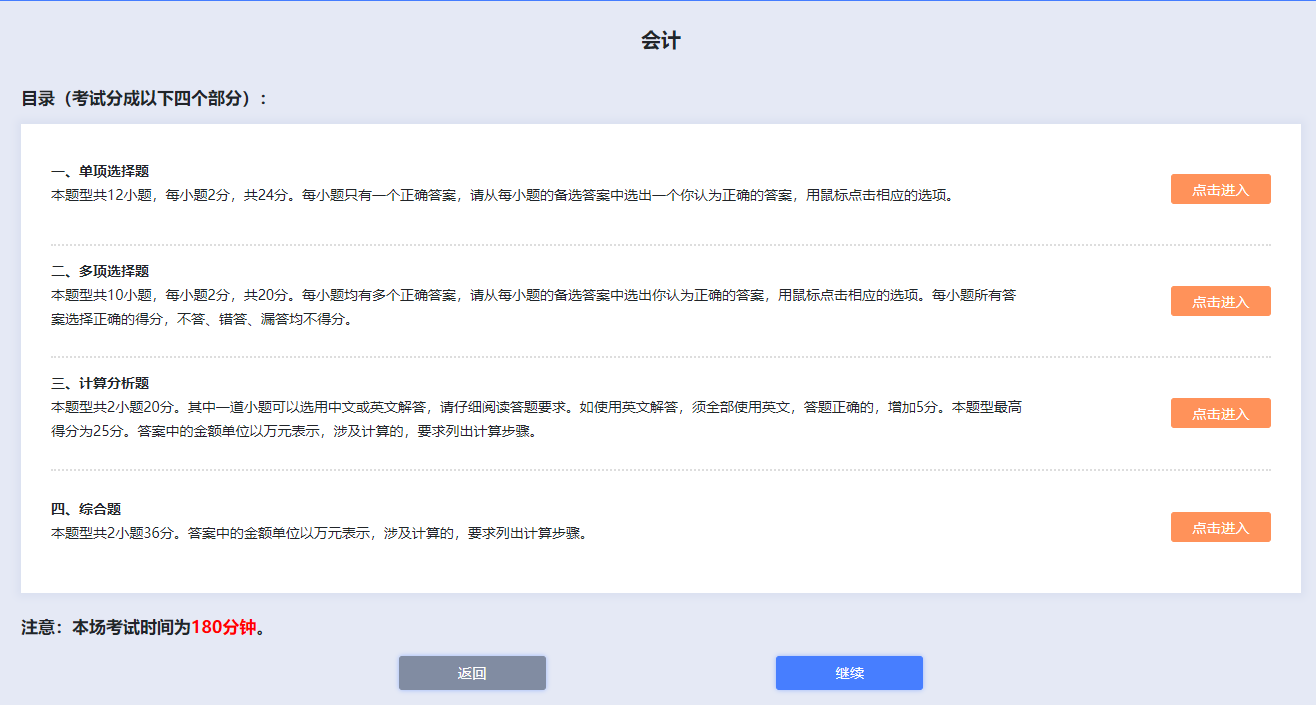Click the 注意：本场考试时间为 notice label

click(x=106, y=628)
